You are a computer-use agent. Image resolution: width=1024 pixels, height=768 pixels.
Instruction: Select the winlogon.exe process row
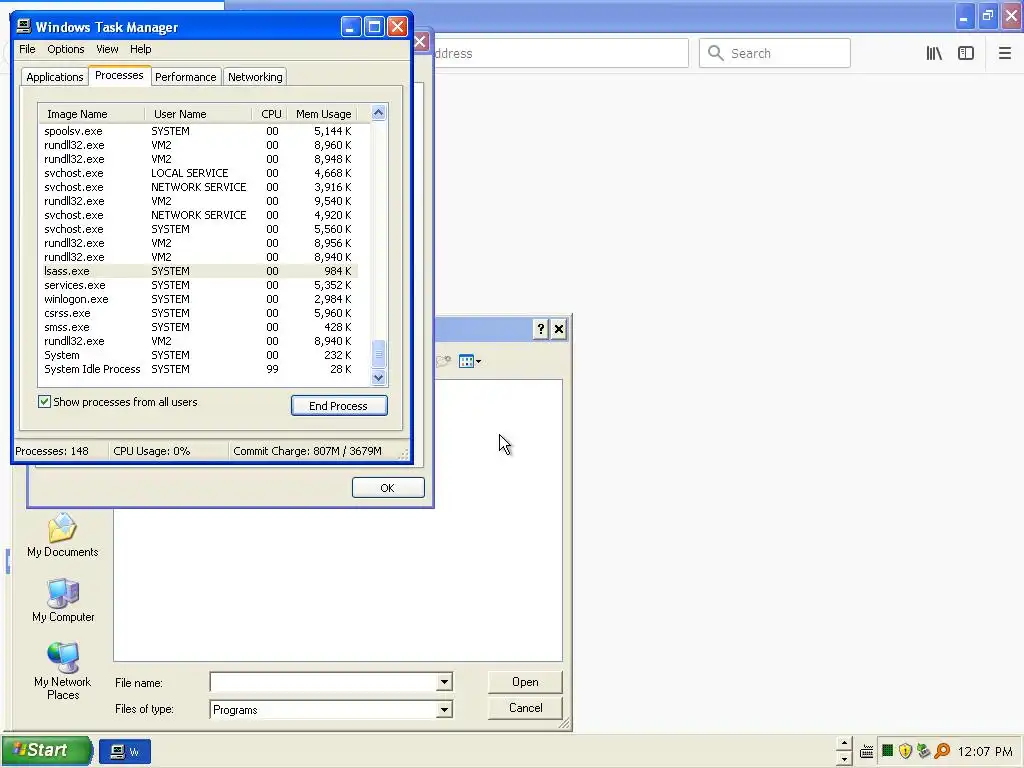[199, 299]
